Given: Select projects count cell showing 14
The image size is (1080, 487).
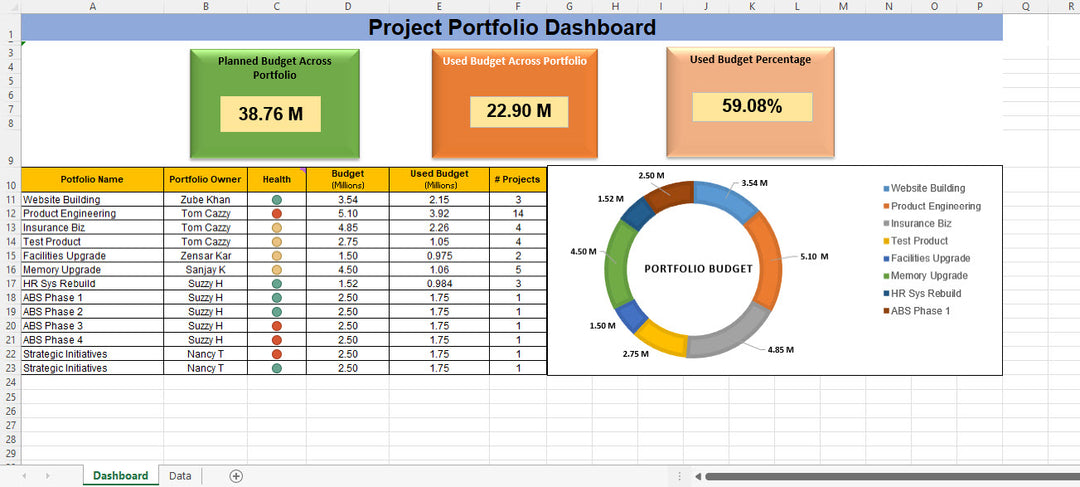Looking at the screenshot, I should tap(518, 214).
